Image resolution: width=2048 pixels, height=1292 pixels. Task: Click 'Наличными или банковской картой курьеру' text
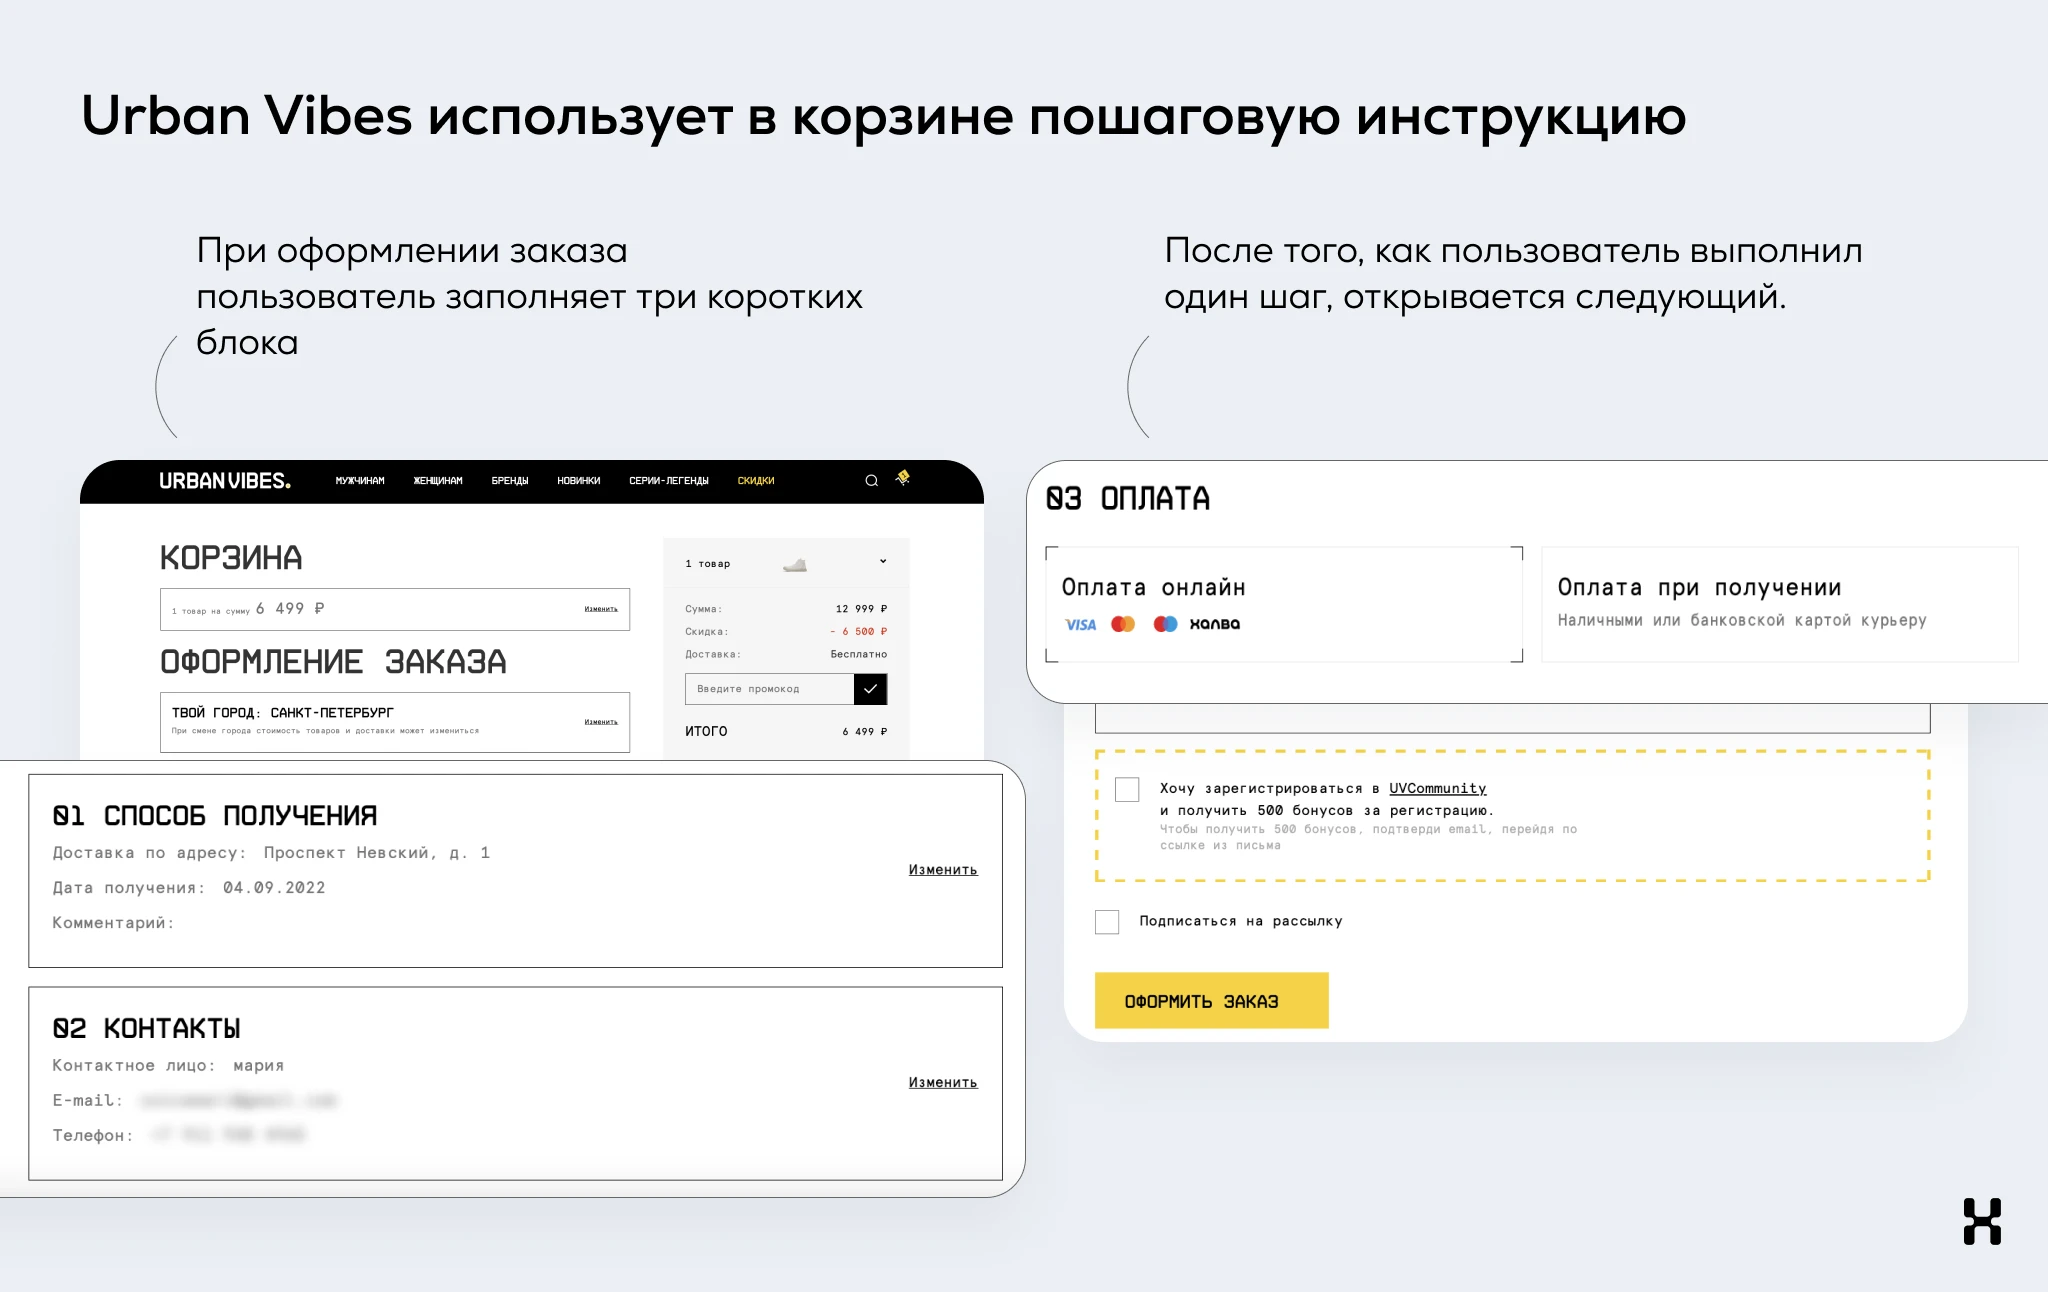point(1742,621)
